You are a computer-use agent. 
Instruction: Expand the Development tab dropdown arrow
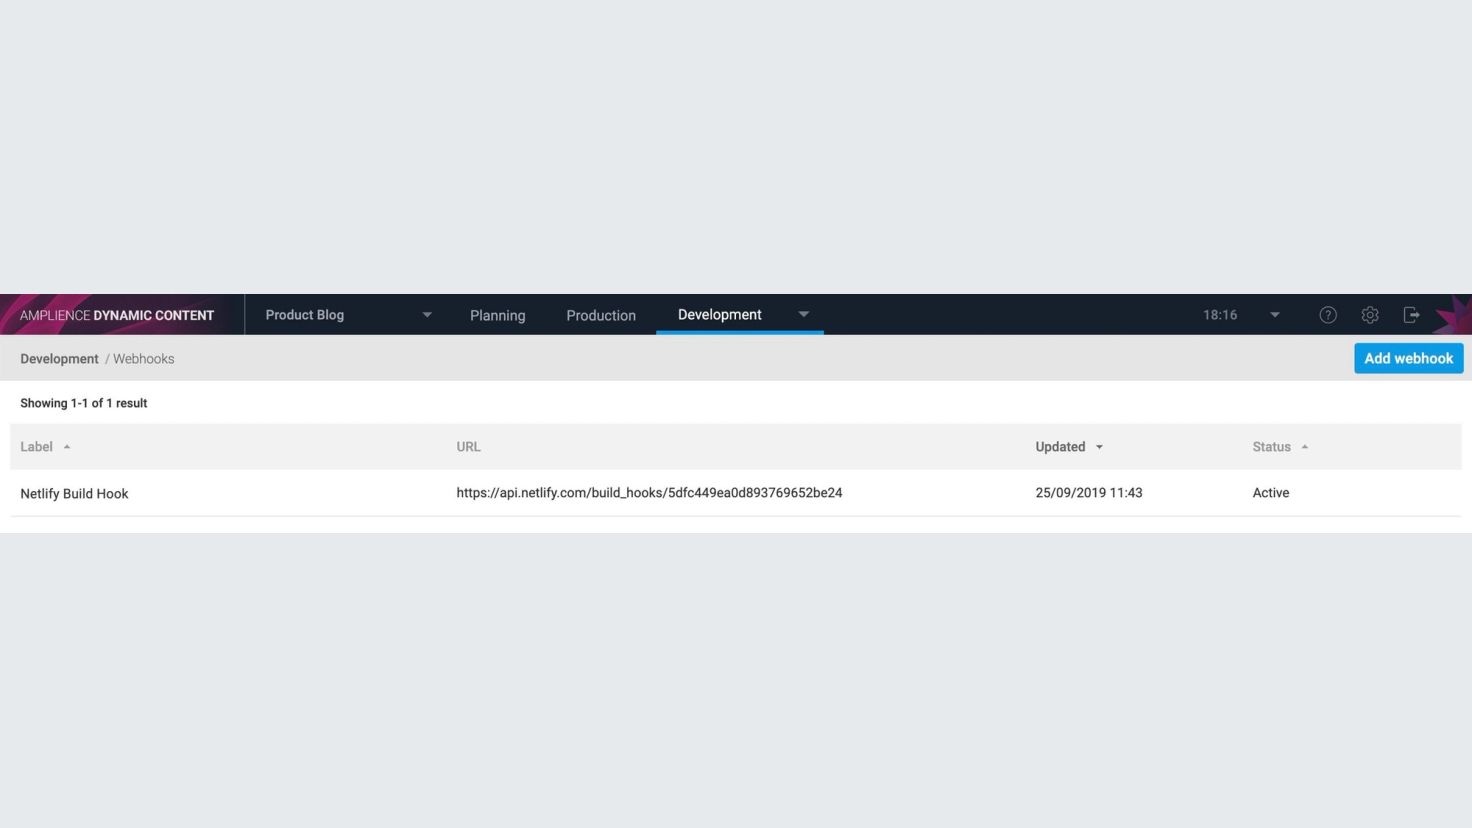(x=803, y=314)
